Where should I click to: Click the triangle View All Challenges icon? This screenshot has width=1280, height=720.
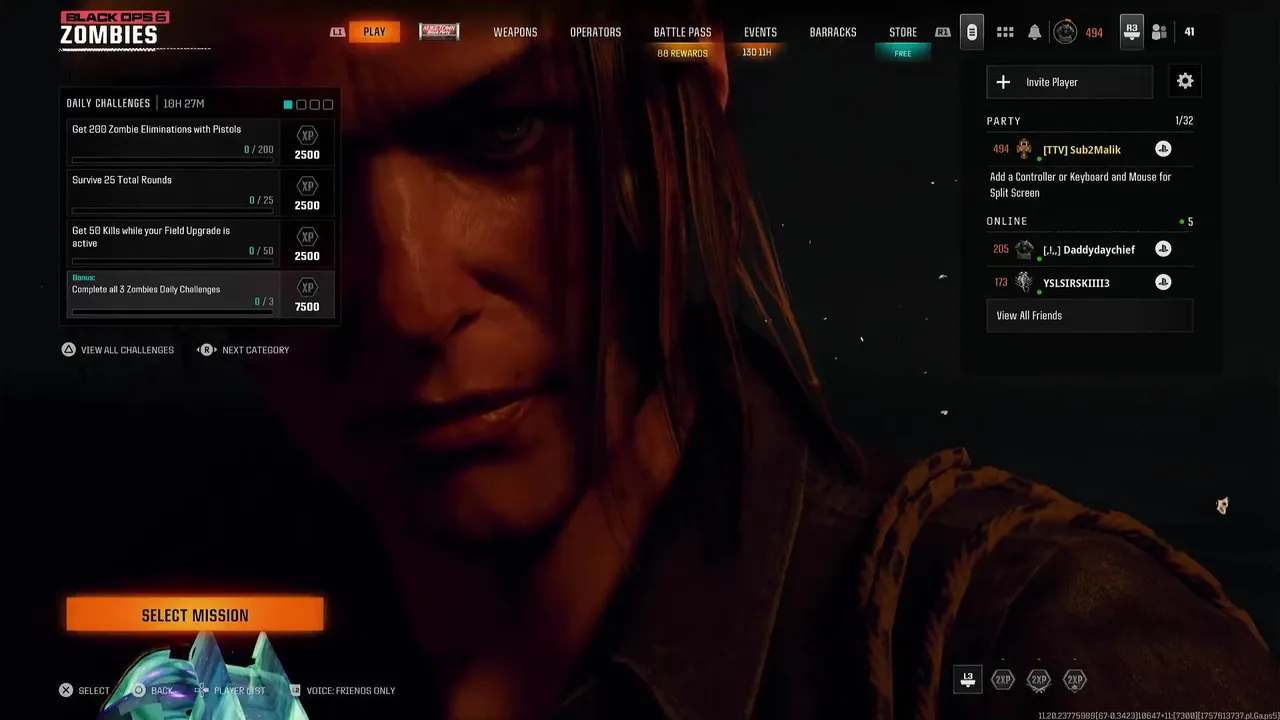pos(68,350)
